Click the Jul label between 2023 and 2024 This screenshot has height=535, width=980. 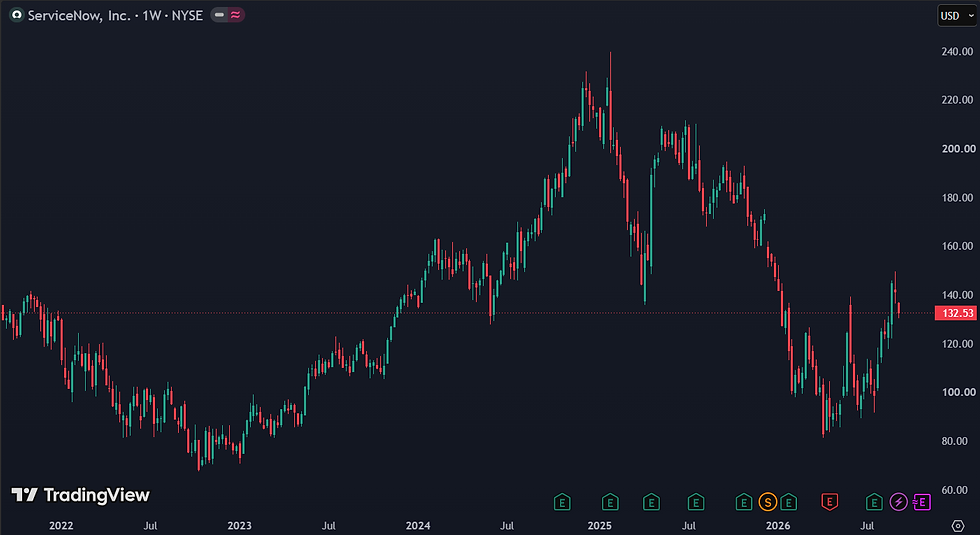coord(329,526)
